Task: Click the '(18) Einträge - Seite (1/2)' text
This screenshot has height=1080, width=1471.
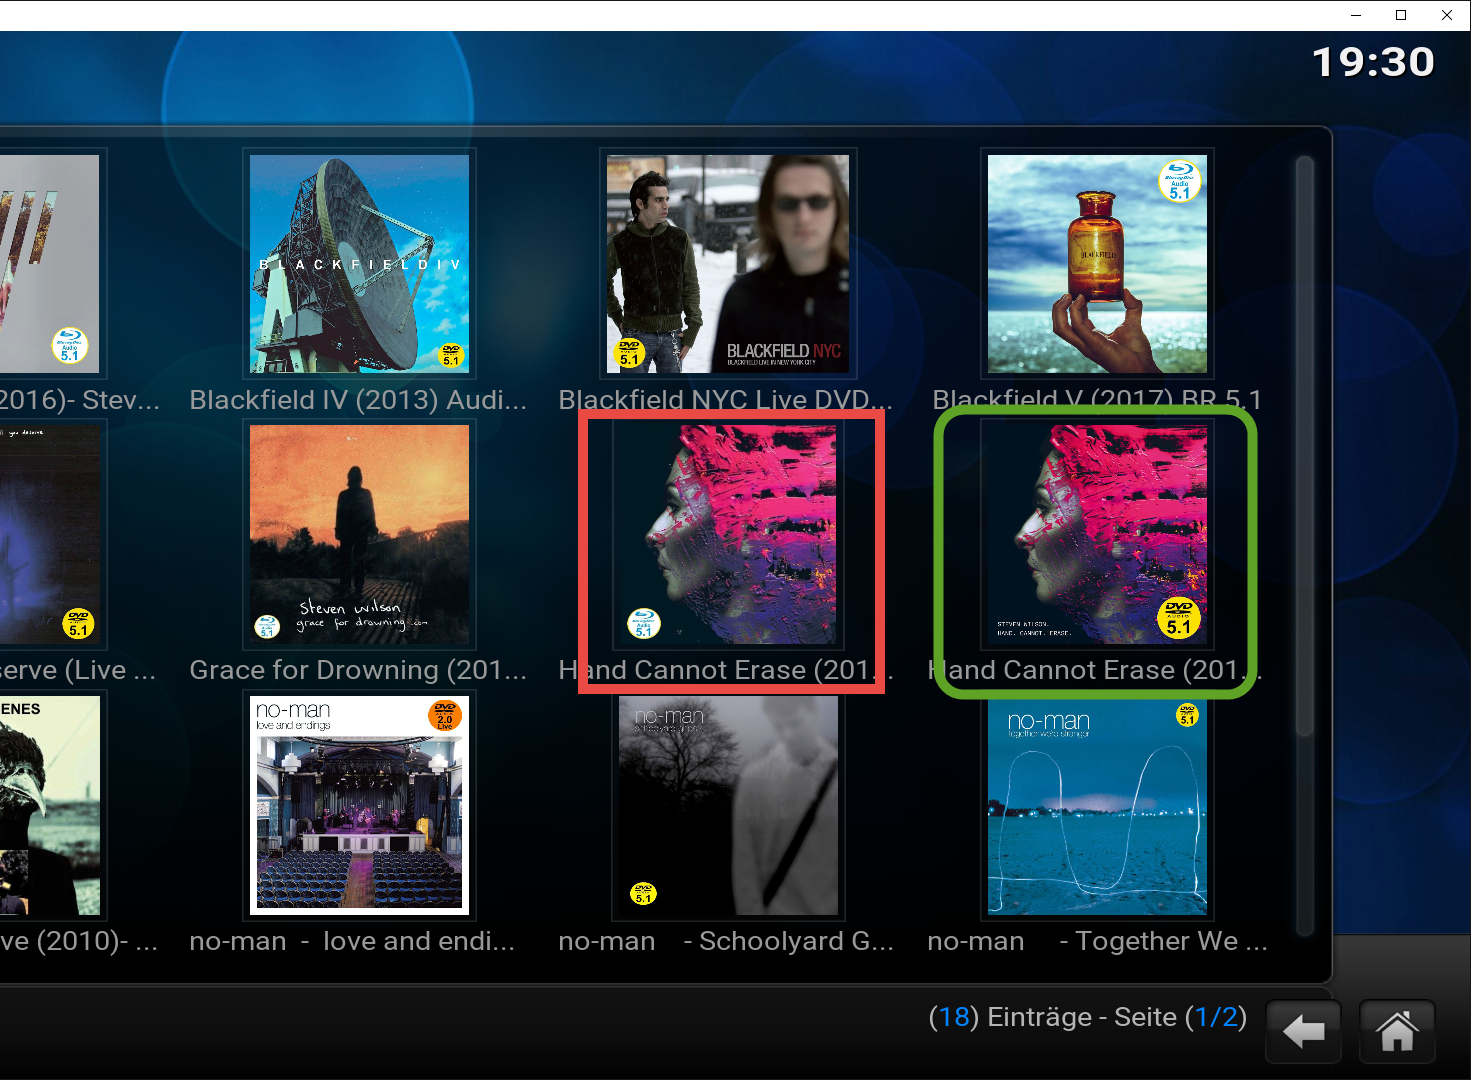Action: click(x=1087, y=1017)
